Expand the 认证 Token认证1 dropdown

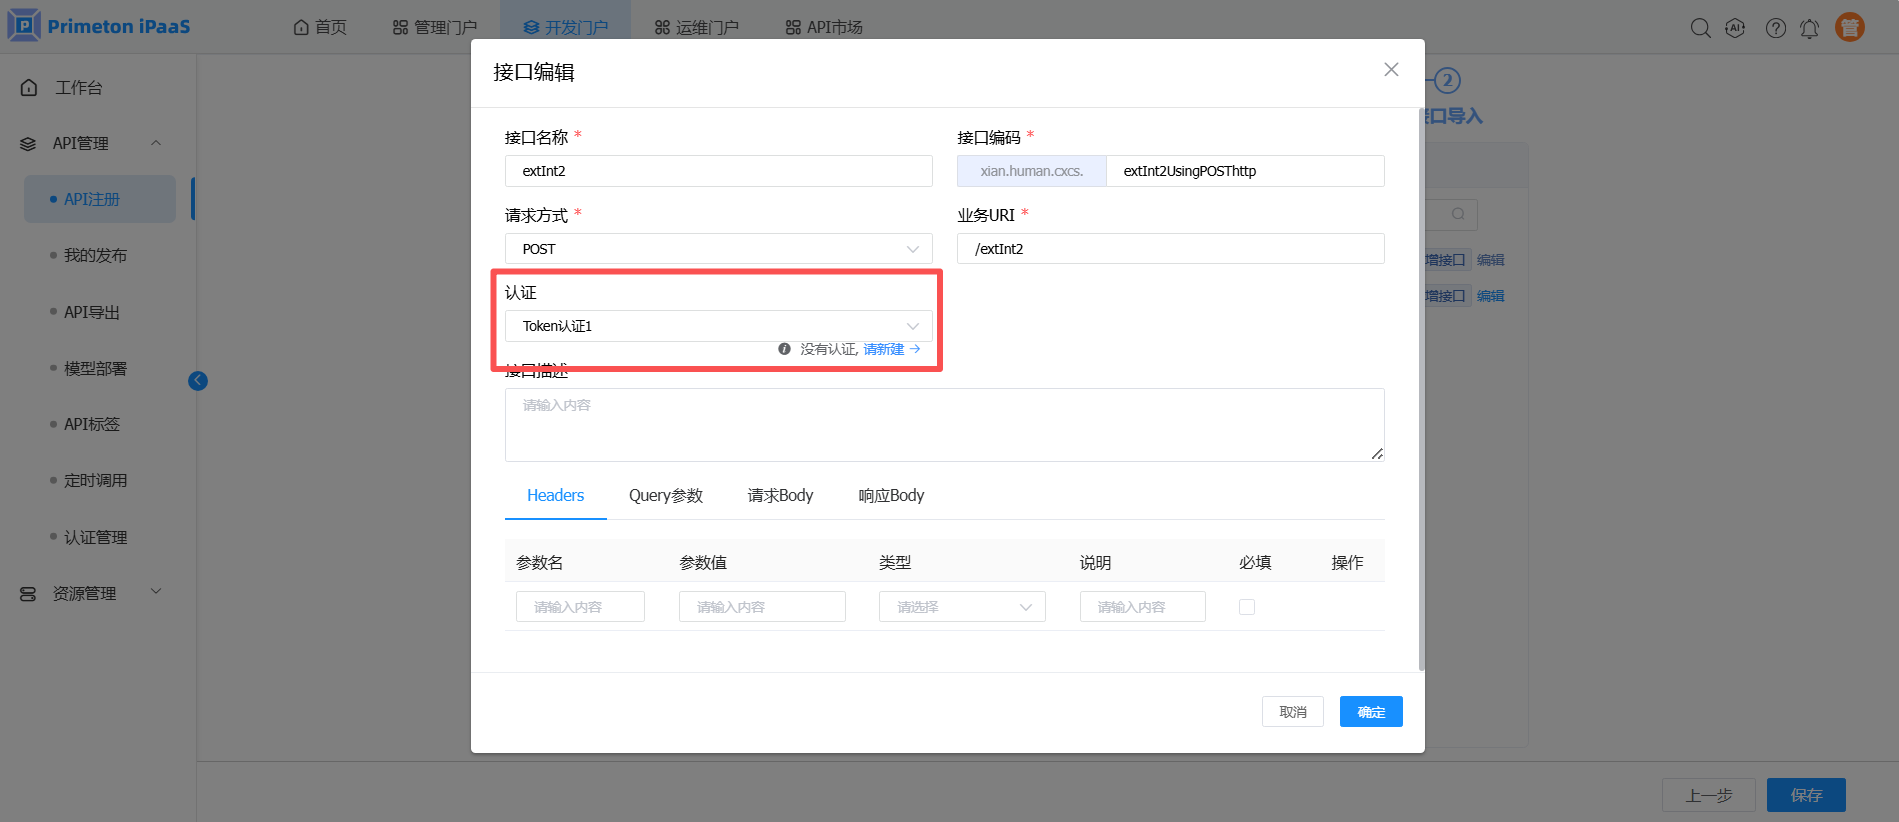(x=718, y=326)
